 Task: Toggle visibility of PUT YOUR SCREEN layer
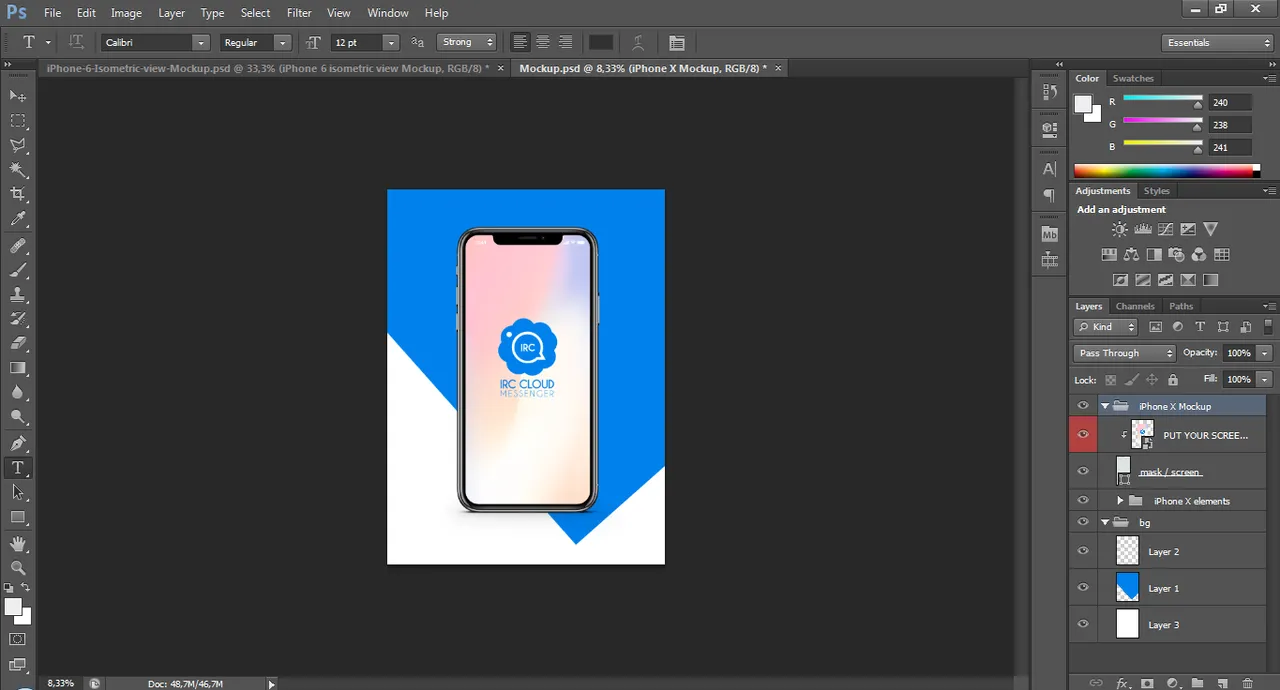[x=1083, y=435]
